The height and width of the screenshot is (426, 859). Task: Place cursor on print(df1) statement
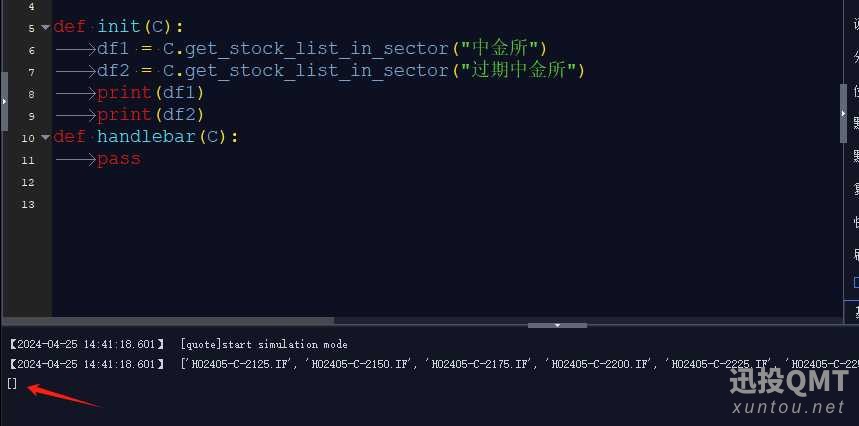coord(151,93)
